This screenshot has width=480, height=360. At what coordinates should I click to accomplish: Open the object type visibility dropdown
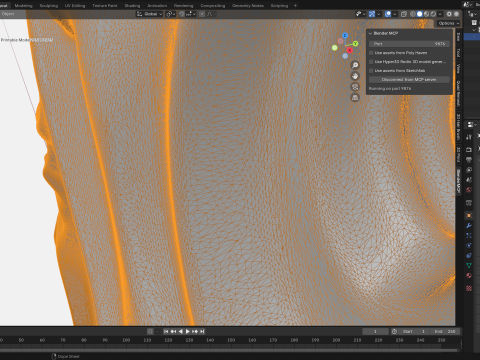(360, 14)
